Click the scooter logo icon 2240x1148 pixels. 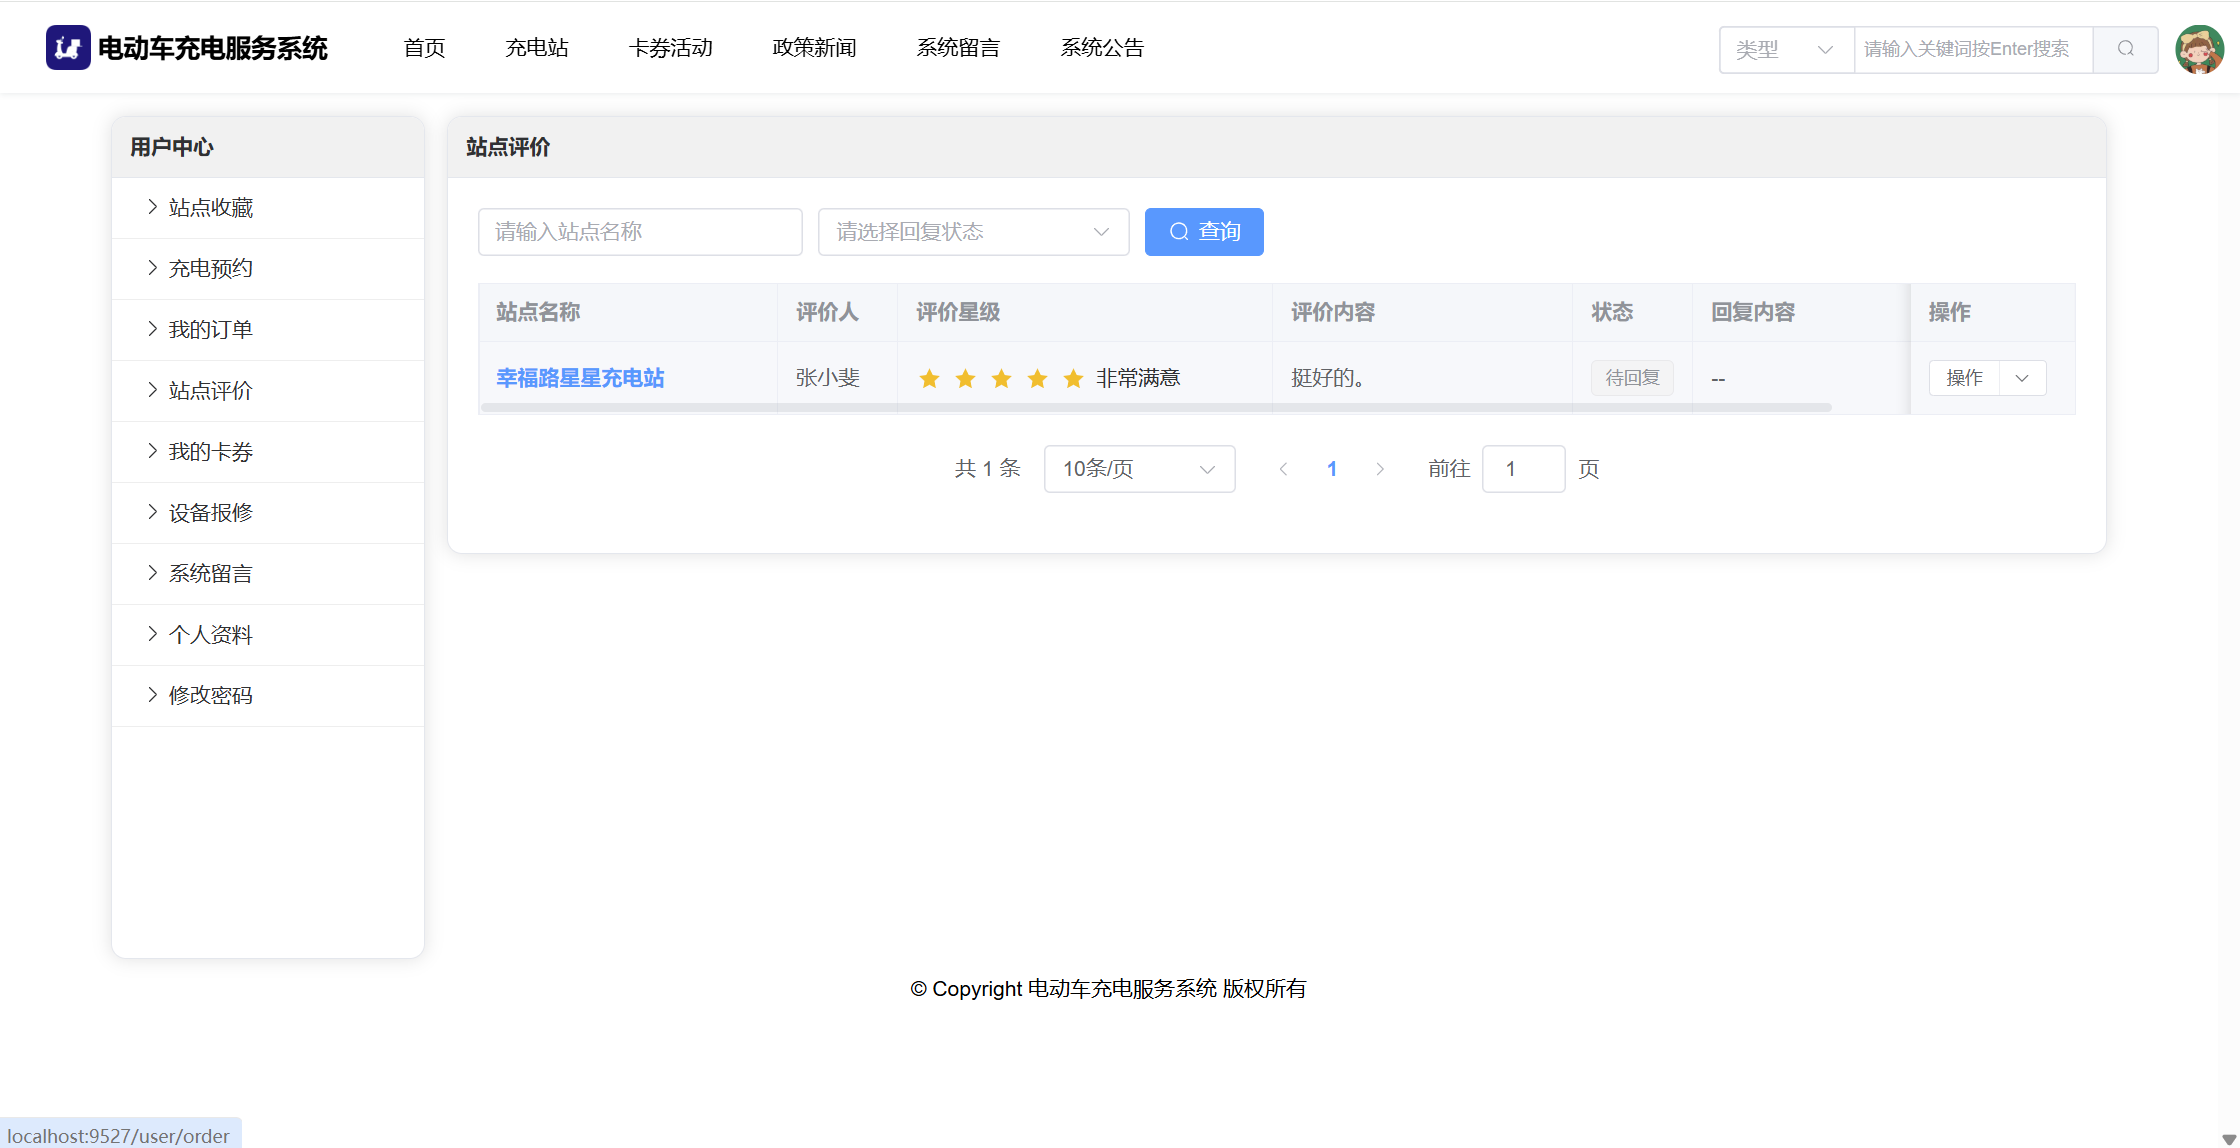click(x=68, y=48)
